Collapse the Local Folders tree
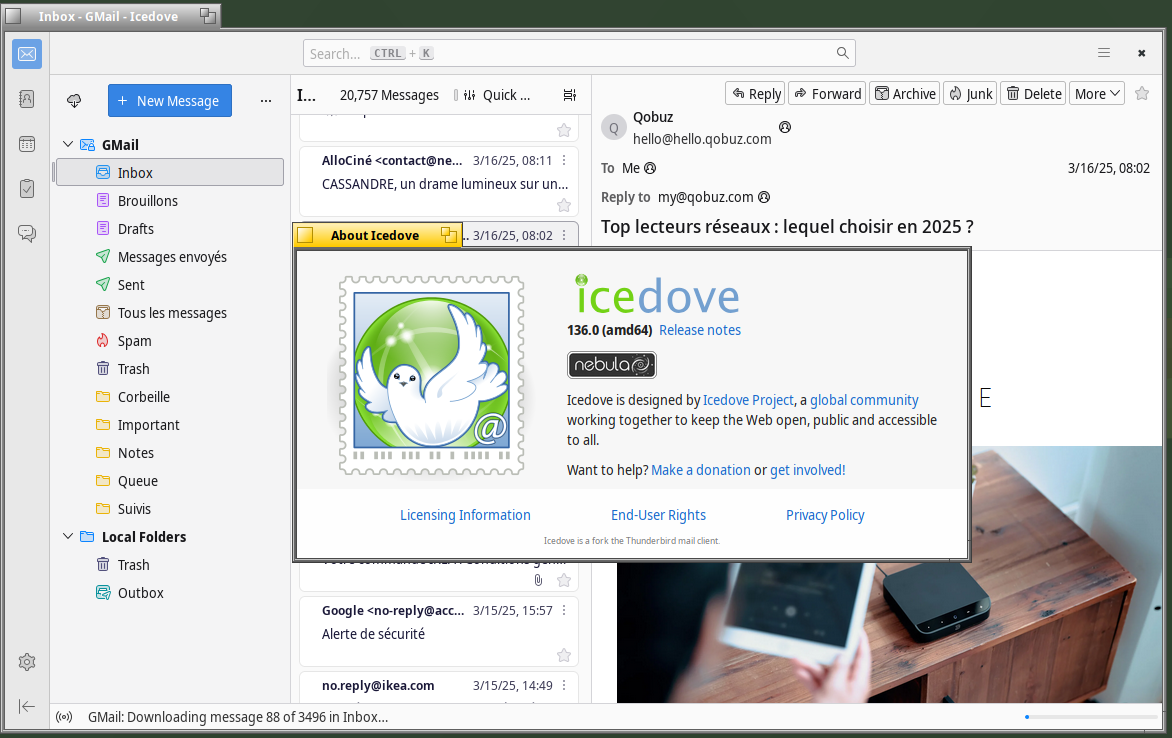This screenshot has width=1172, height=738. point(68,536)
